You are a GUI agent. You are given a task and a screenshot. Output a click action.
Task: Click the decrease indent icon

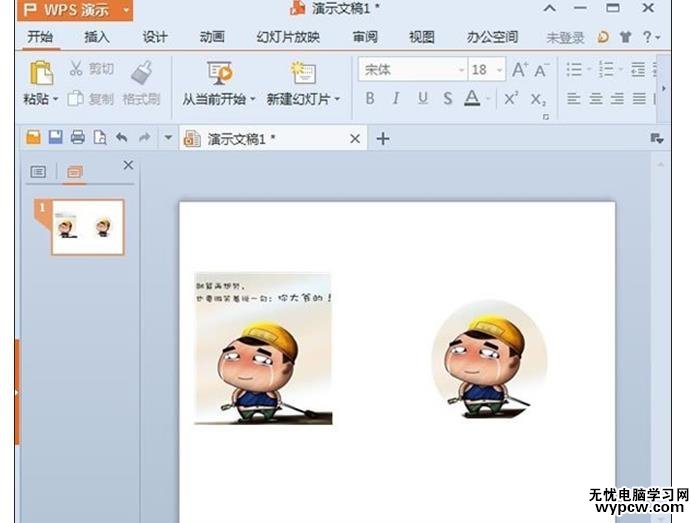pyautogui.click(x=638, y=70)
